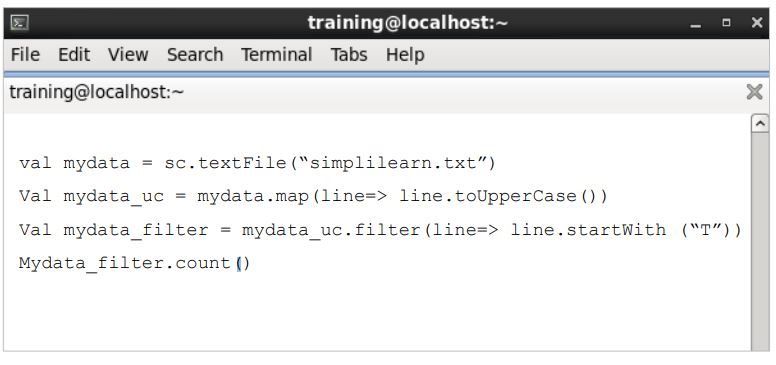Open the Help menu

(405, 54)
